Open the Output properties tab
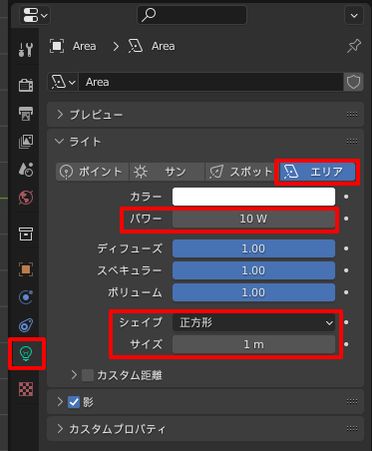Image resolution: width=372 pixels, height=451 pixels. (x=26, y=114)
